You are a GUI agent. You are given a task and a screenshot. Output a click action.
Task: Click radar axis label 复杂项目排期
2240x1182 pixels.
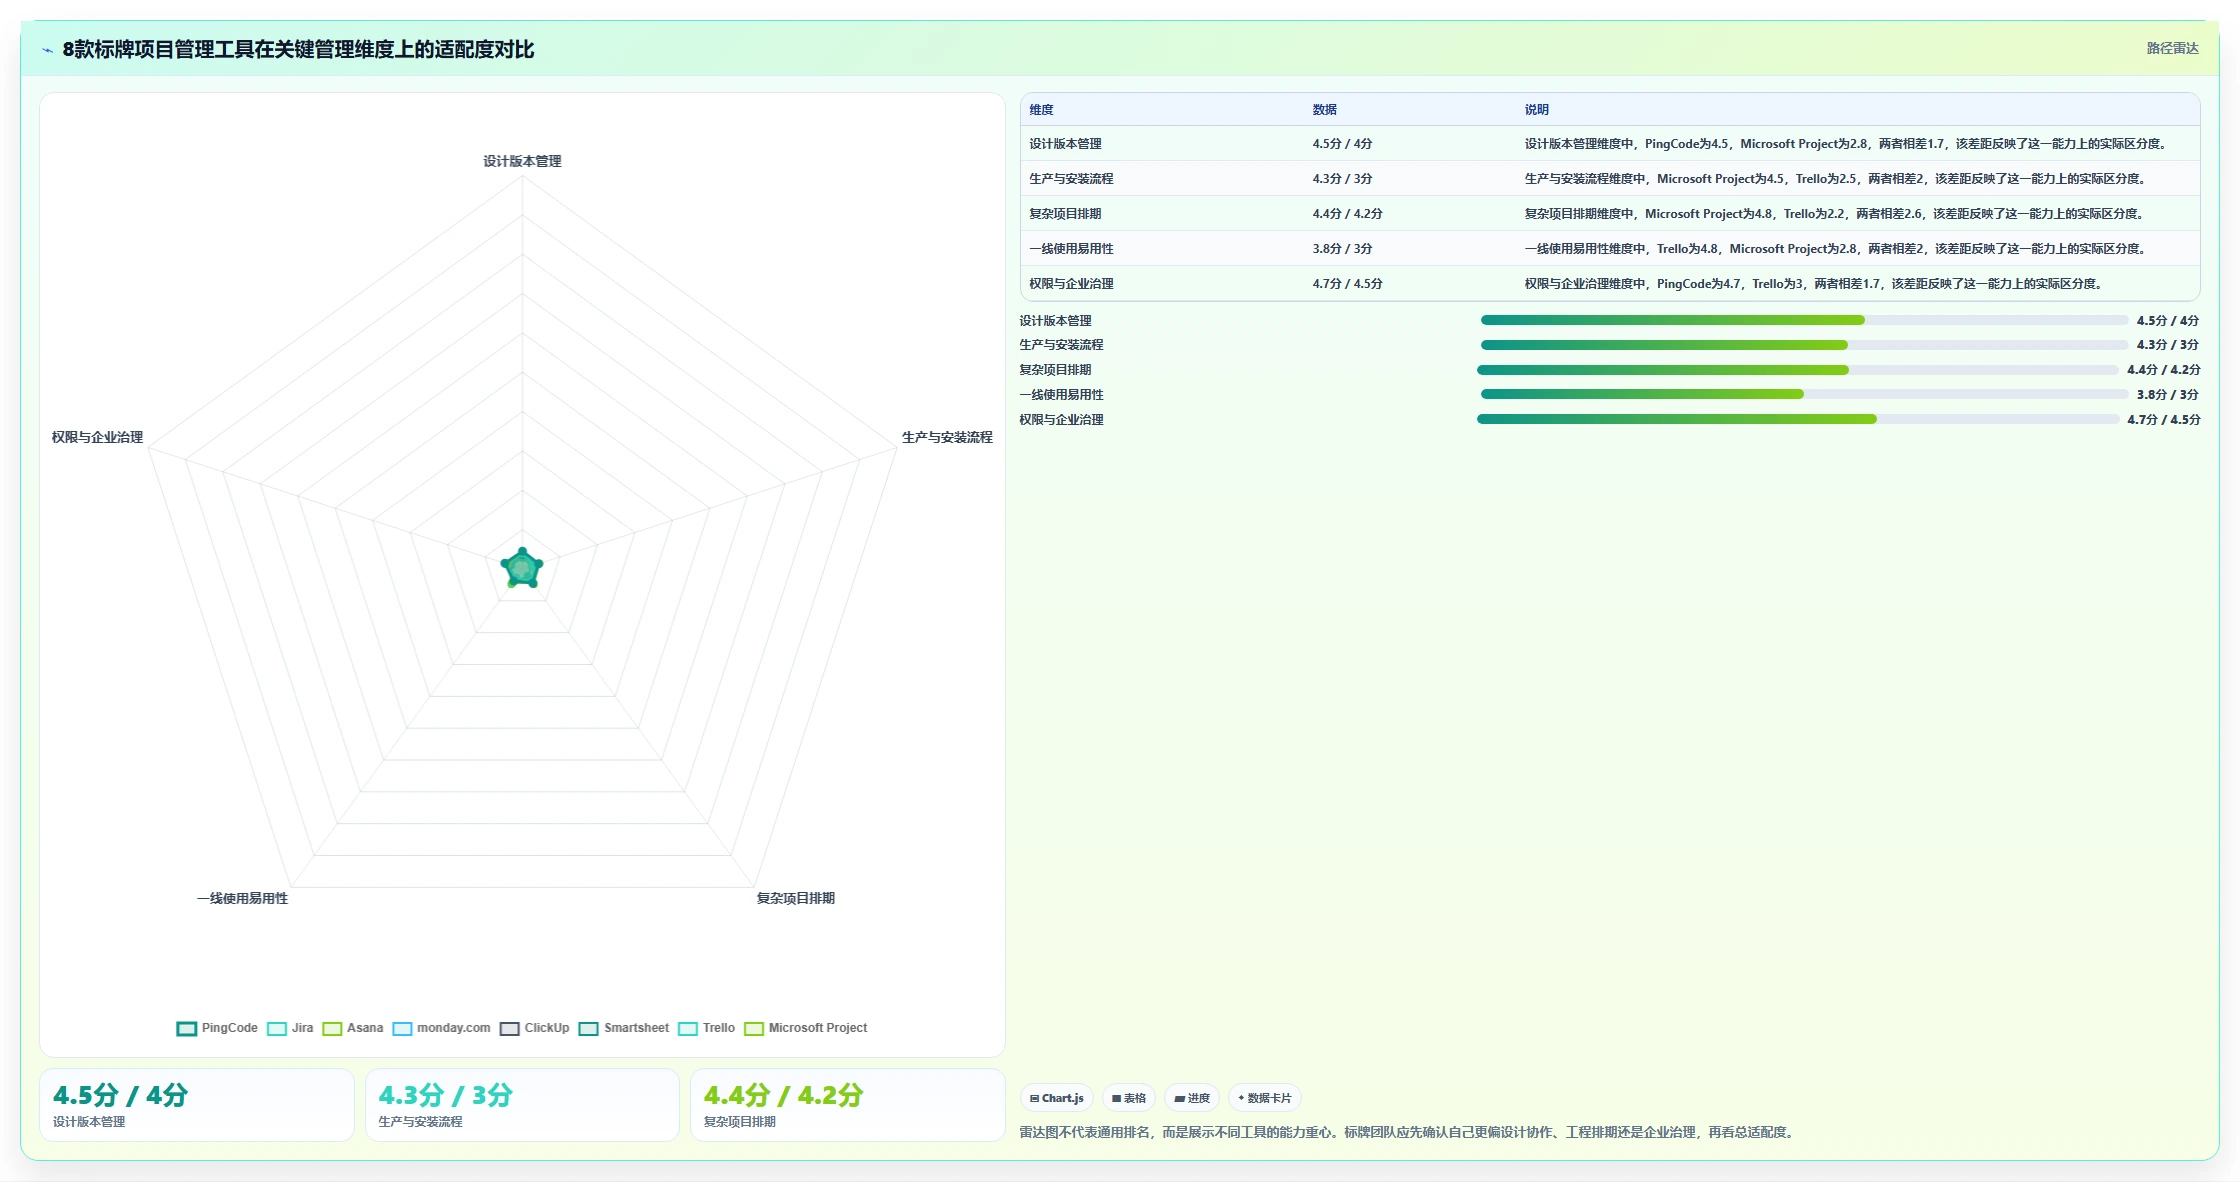(795, 898)
